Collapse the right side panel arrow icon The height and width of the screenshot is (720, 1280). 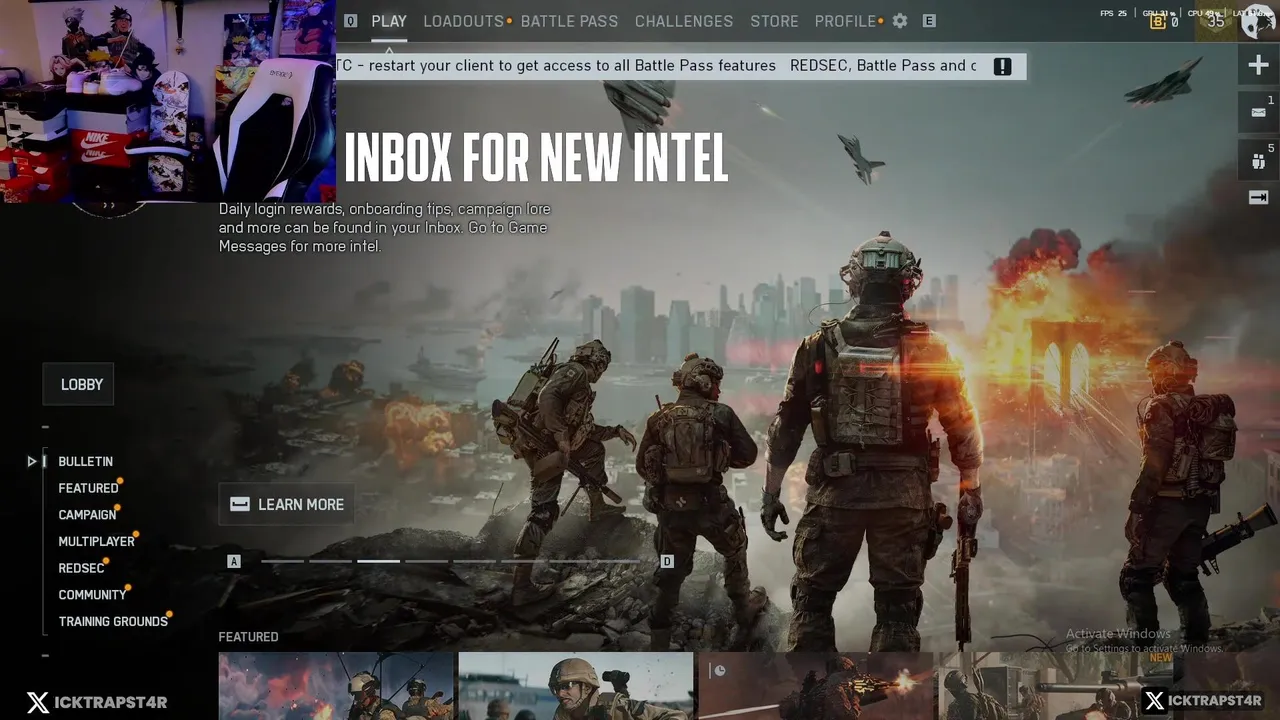click(x=1258, y=198)
